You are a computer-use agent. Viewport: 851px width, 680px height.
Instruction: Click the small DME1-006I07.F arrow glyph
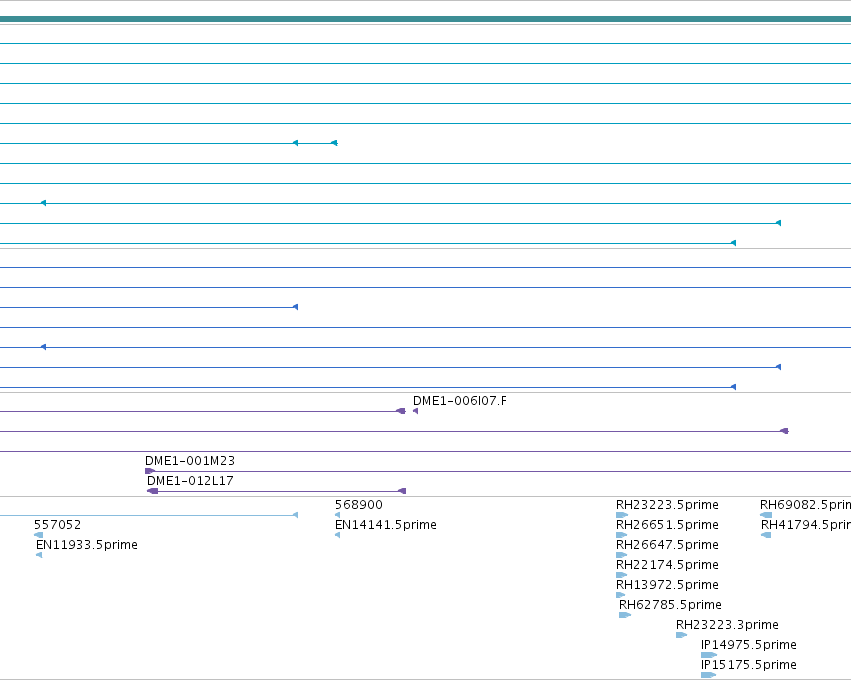pos(416,411)
